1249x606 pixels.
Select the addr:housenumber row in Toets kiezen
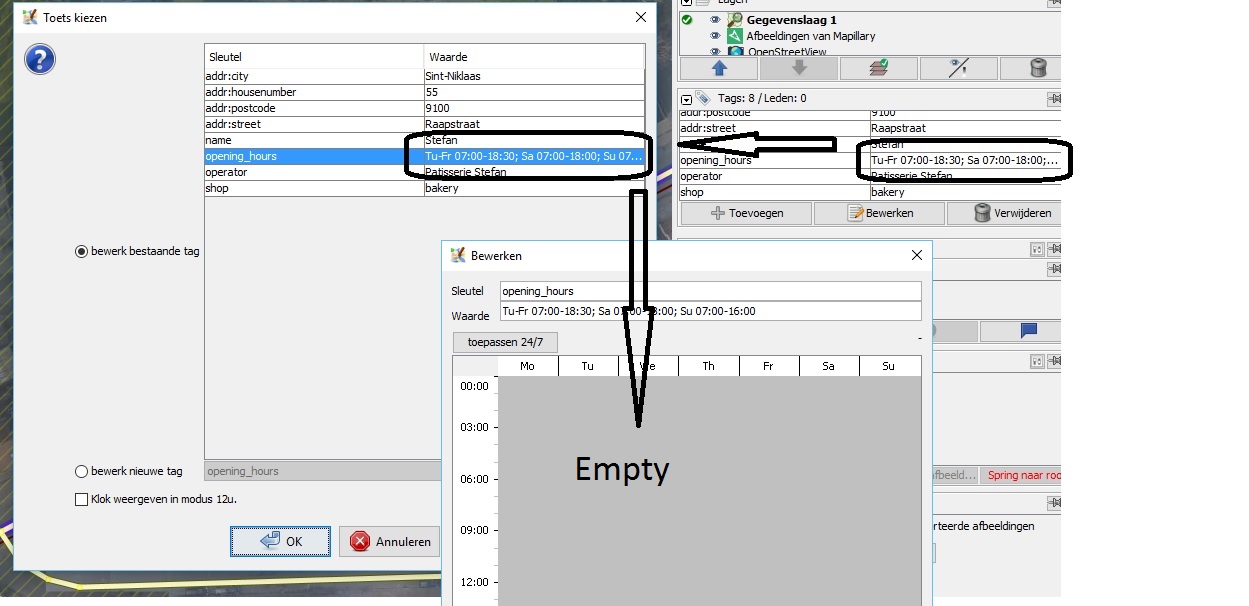pos(424,92)
